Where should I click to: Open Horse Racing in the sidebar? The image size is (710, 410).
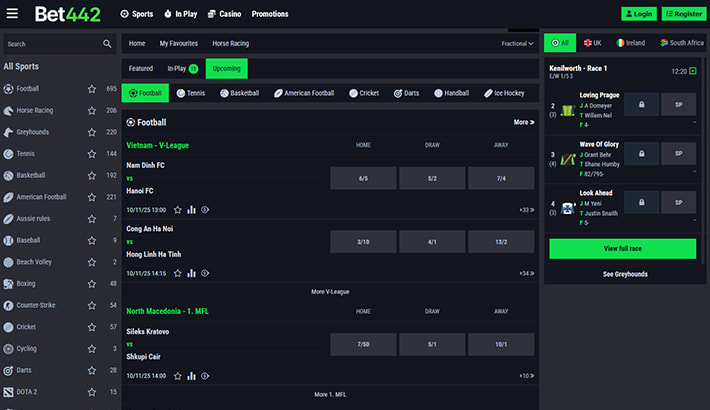tap(34, 111)
